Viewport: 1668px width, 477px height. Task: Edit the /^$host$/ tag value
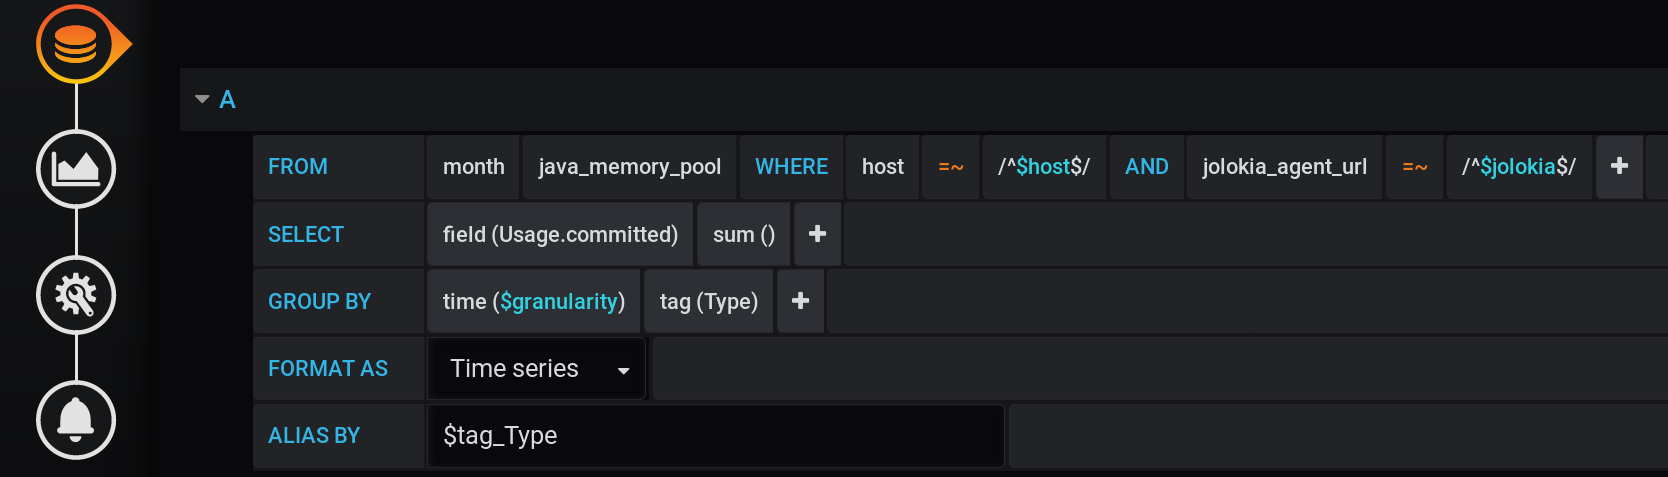click(x=1044, y=167)
